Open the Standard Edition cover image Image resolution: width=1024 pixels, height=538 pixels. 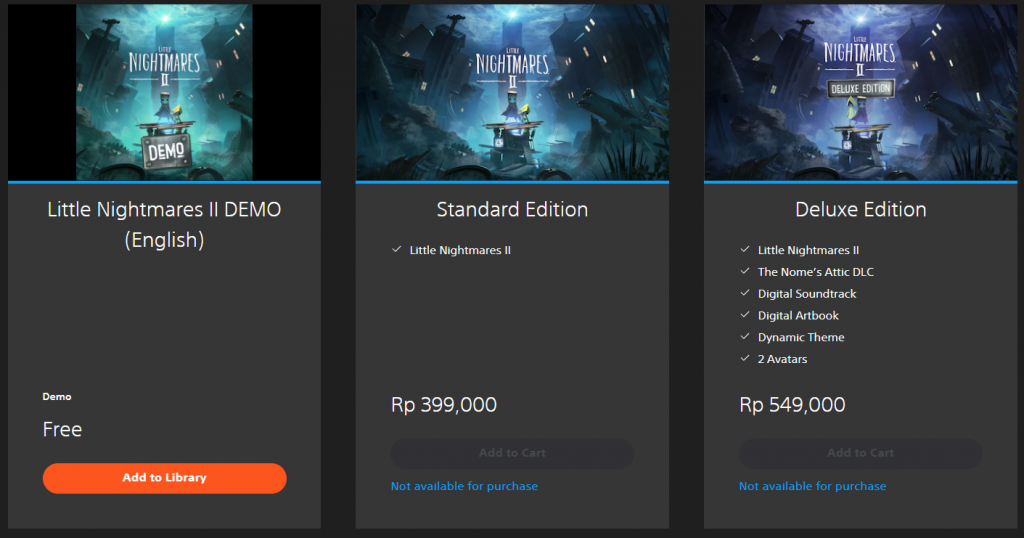coord(512,92)
